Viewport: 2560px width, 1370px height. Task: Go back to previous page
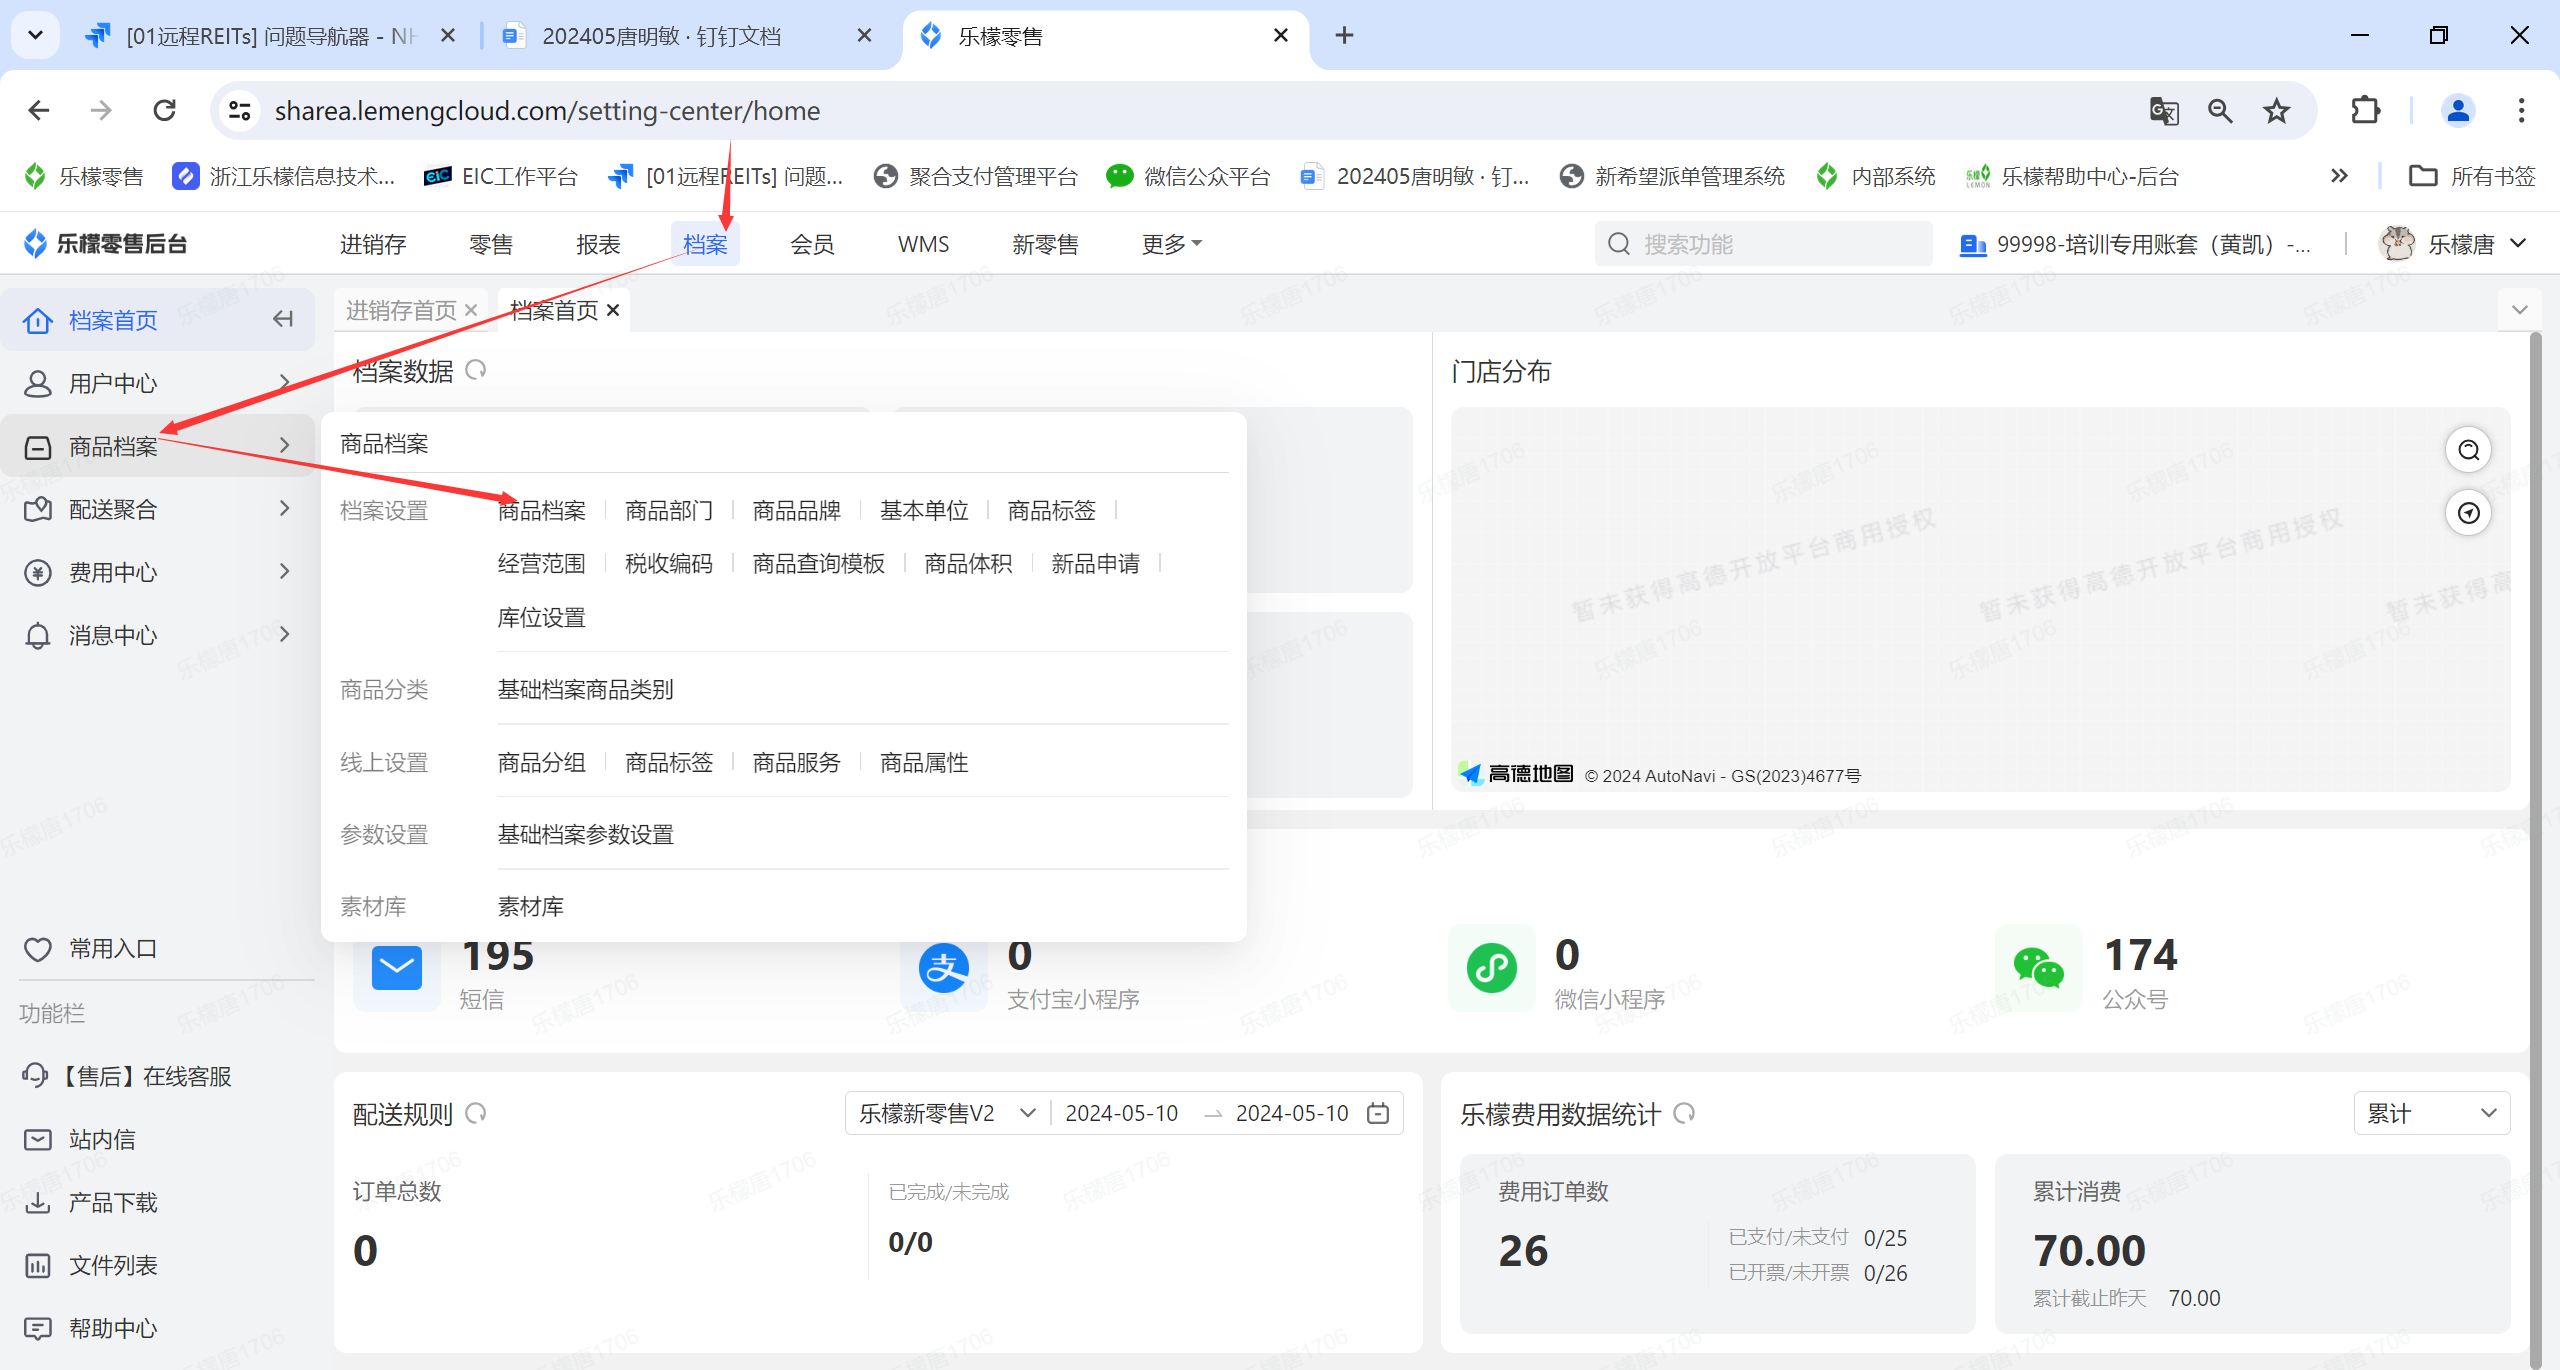click(39, 111)
